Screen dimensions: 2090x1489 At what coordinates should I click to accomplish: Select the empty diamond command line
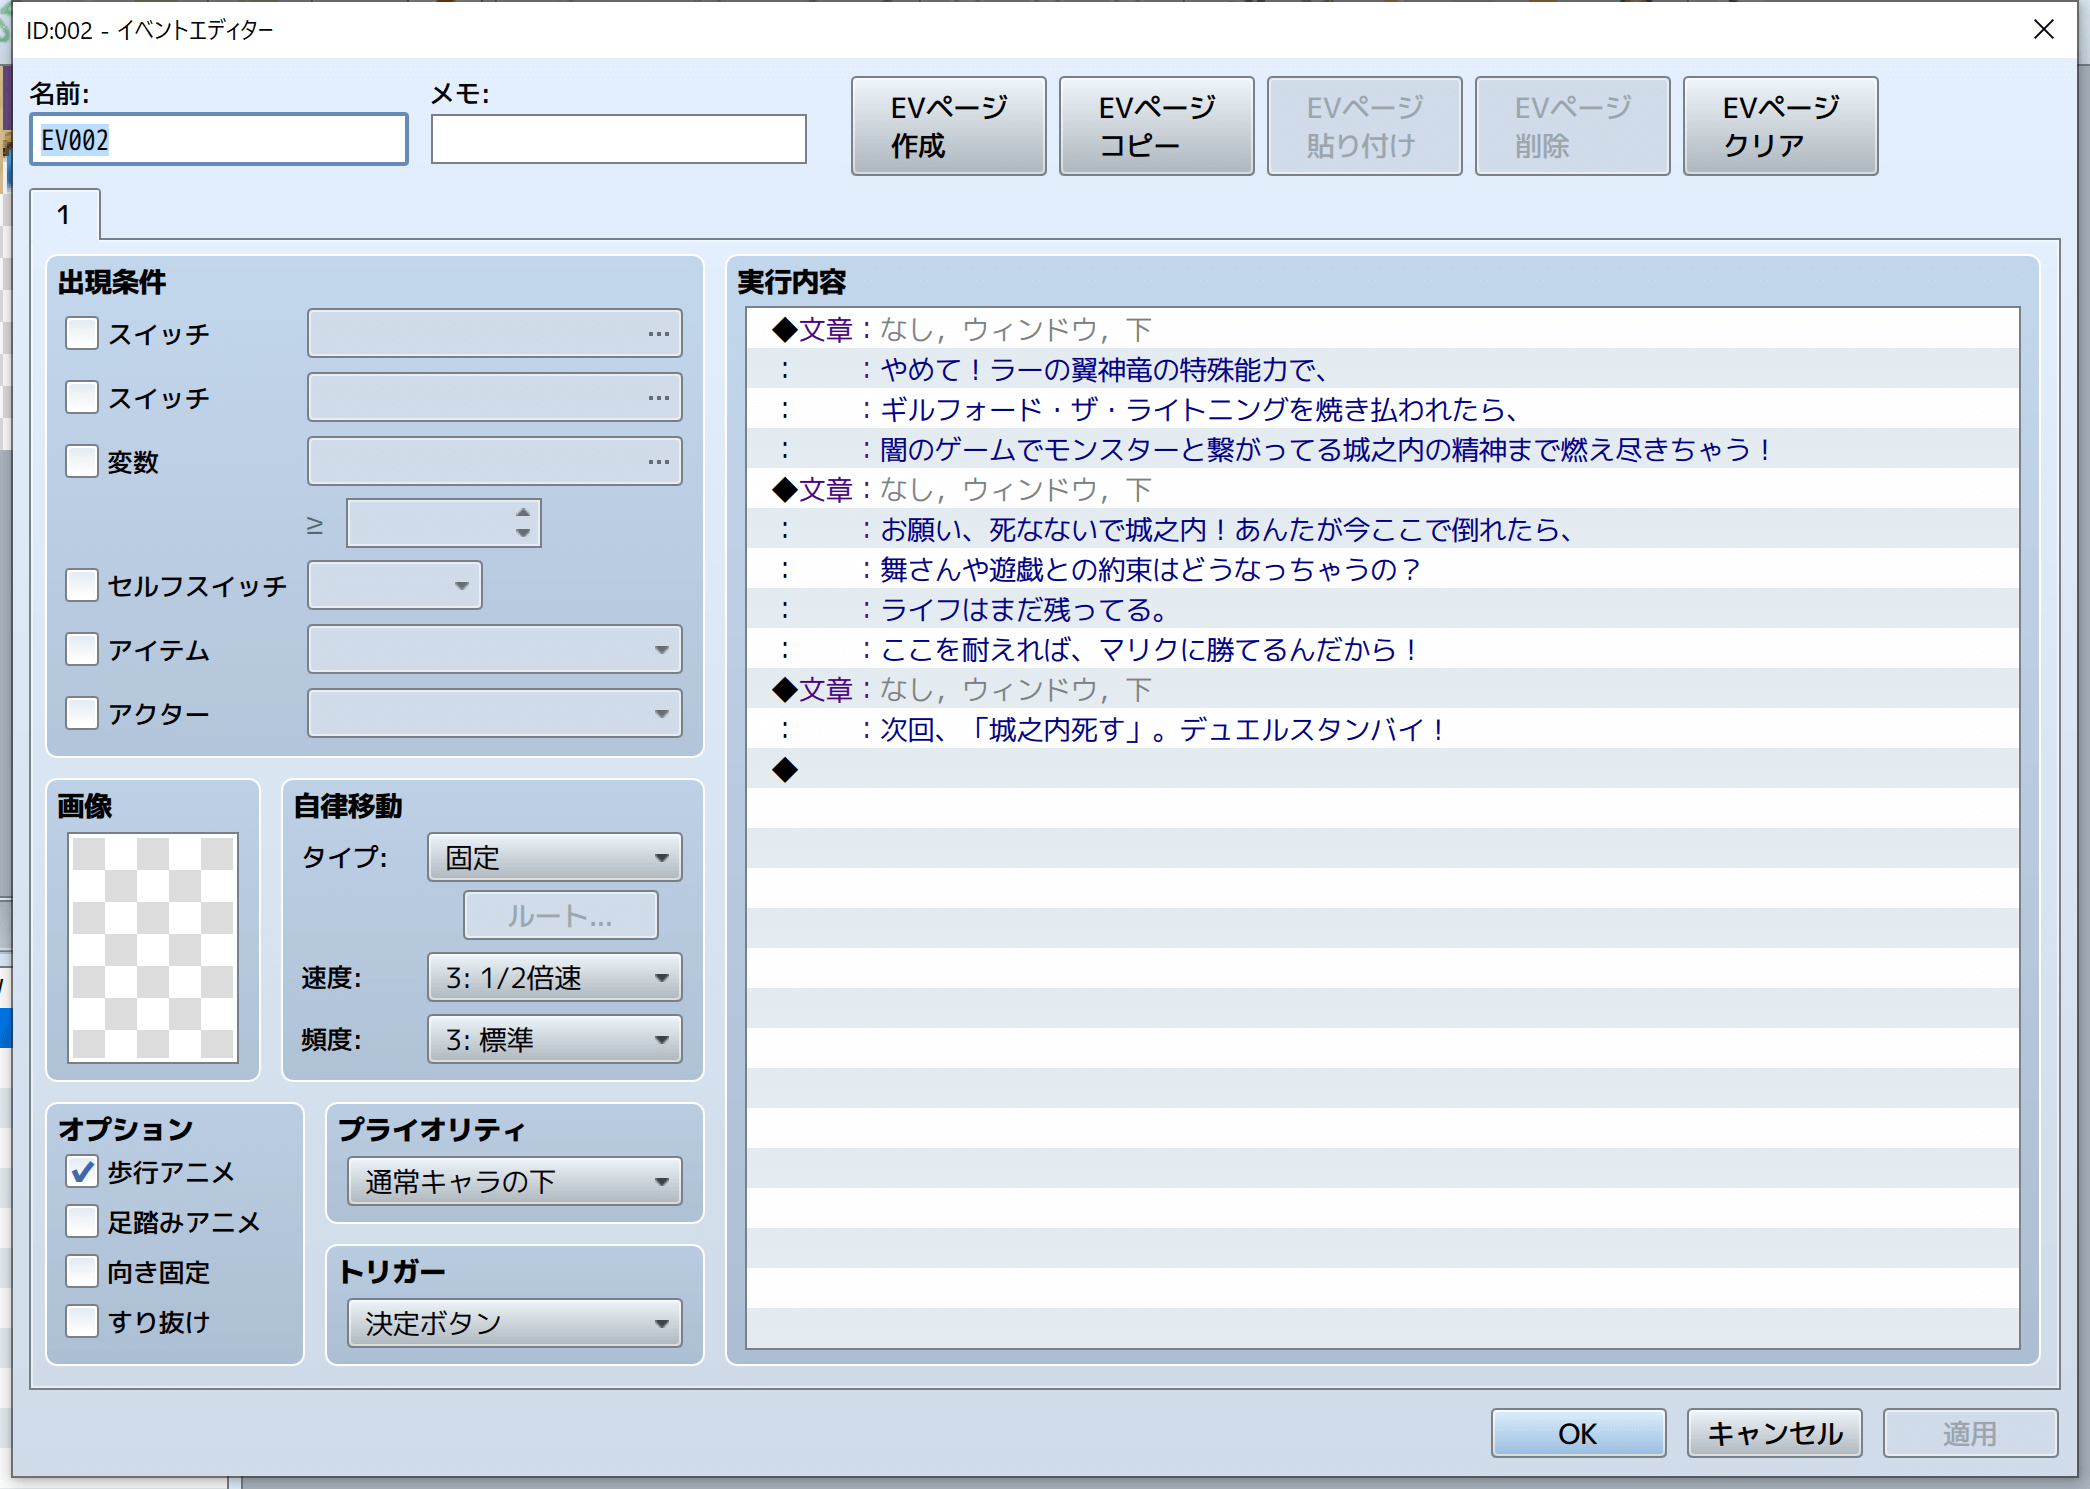pos(785,769)
